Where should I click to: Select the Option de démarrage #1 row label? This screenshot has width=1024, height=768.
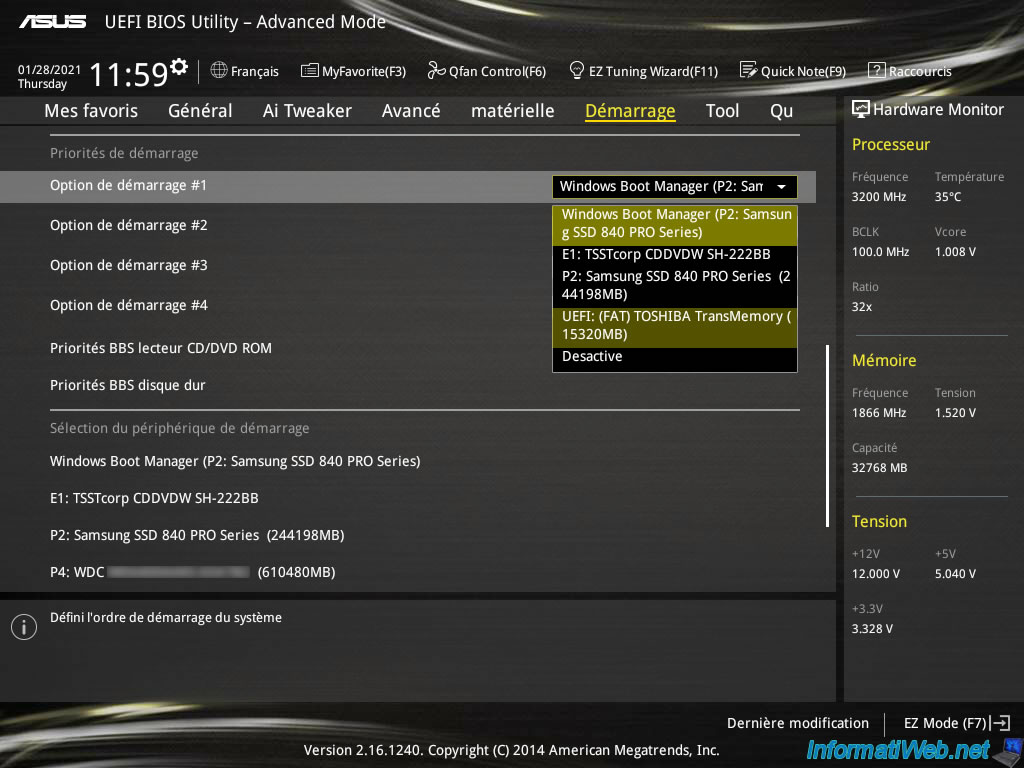pos(129,185)
